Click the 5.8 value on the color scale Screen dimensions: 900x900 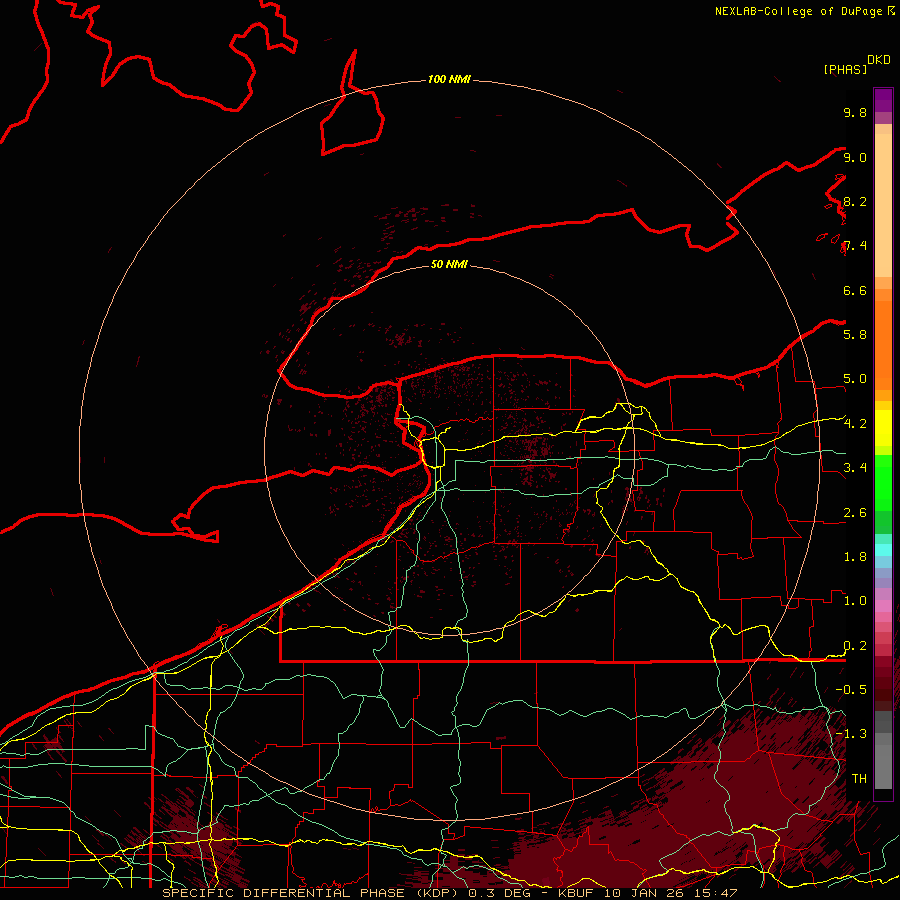855,334
